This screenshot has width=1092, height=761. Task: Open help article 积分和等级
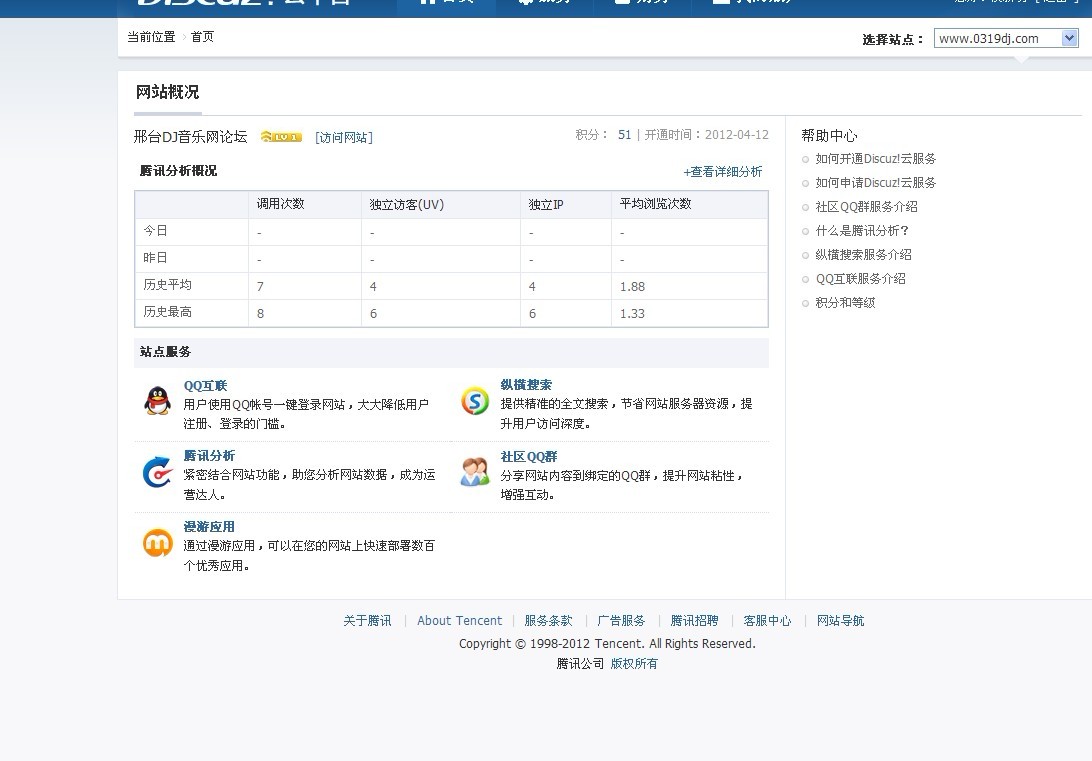845,303
